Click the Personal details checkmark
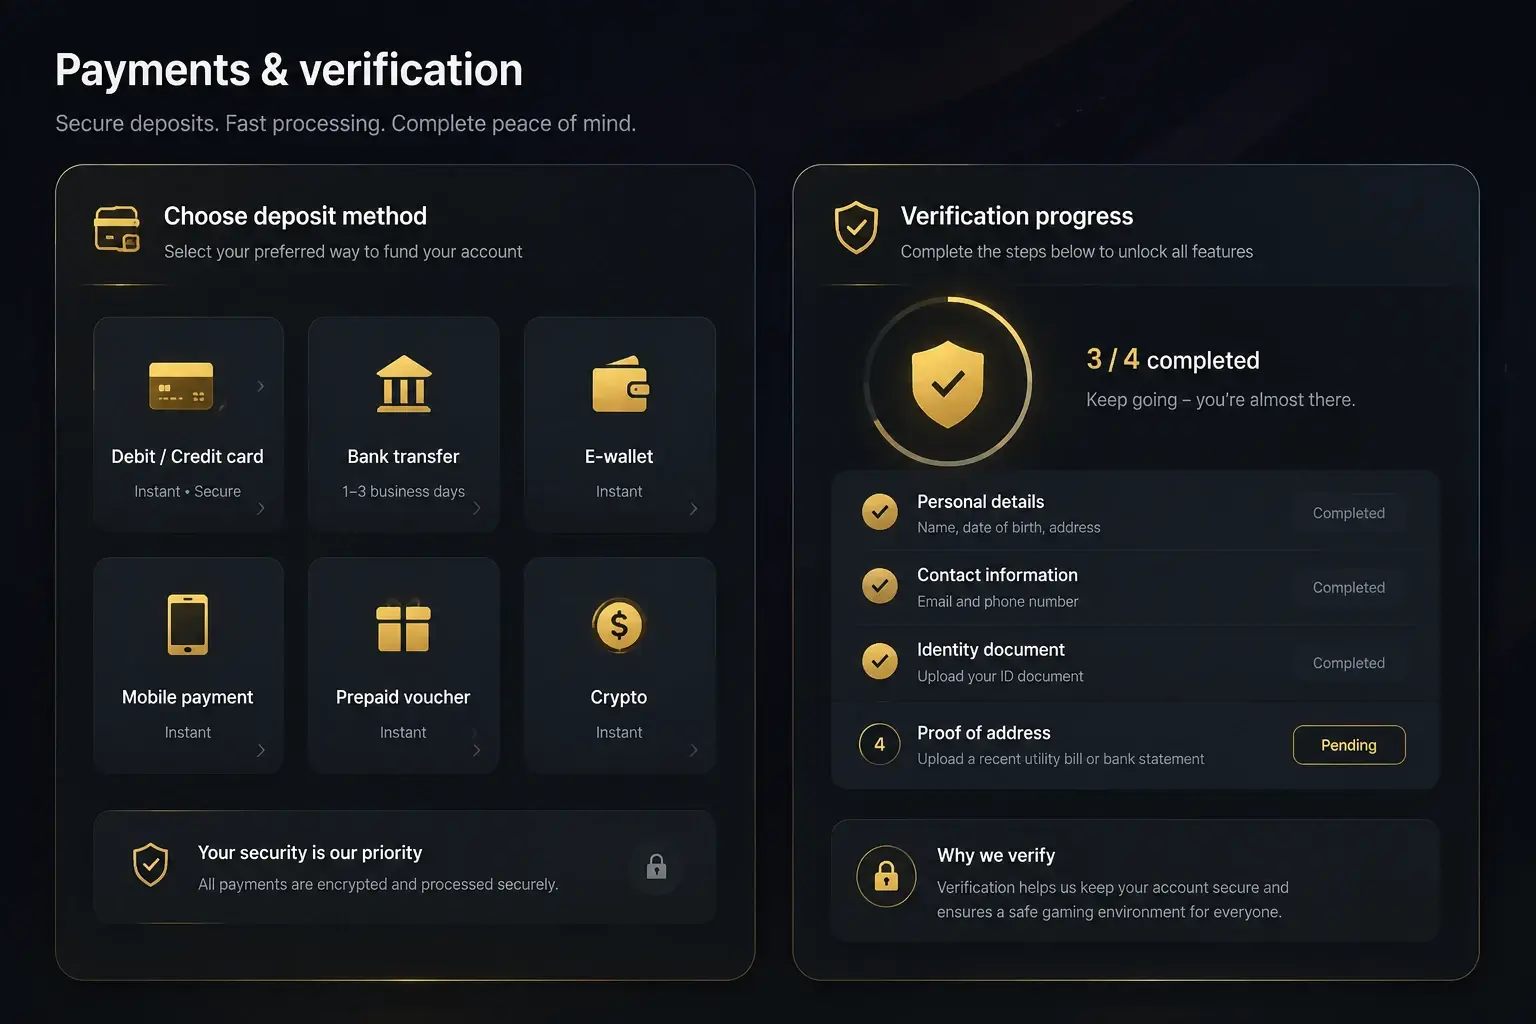The width and height of the screenshot is (1536, 1024). (880, 512)
